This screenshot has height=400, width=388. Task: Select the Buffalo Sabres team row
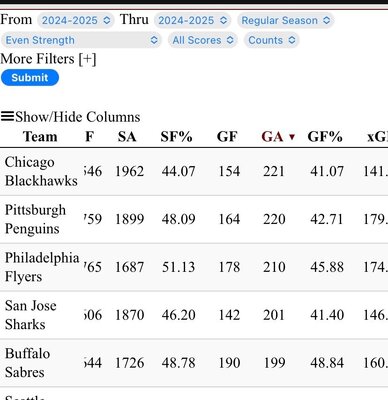(x=194, y=363)
